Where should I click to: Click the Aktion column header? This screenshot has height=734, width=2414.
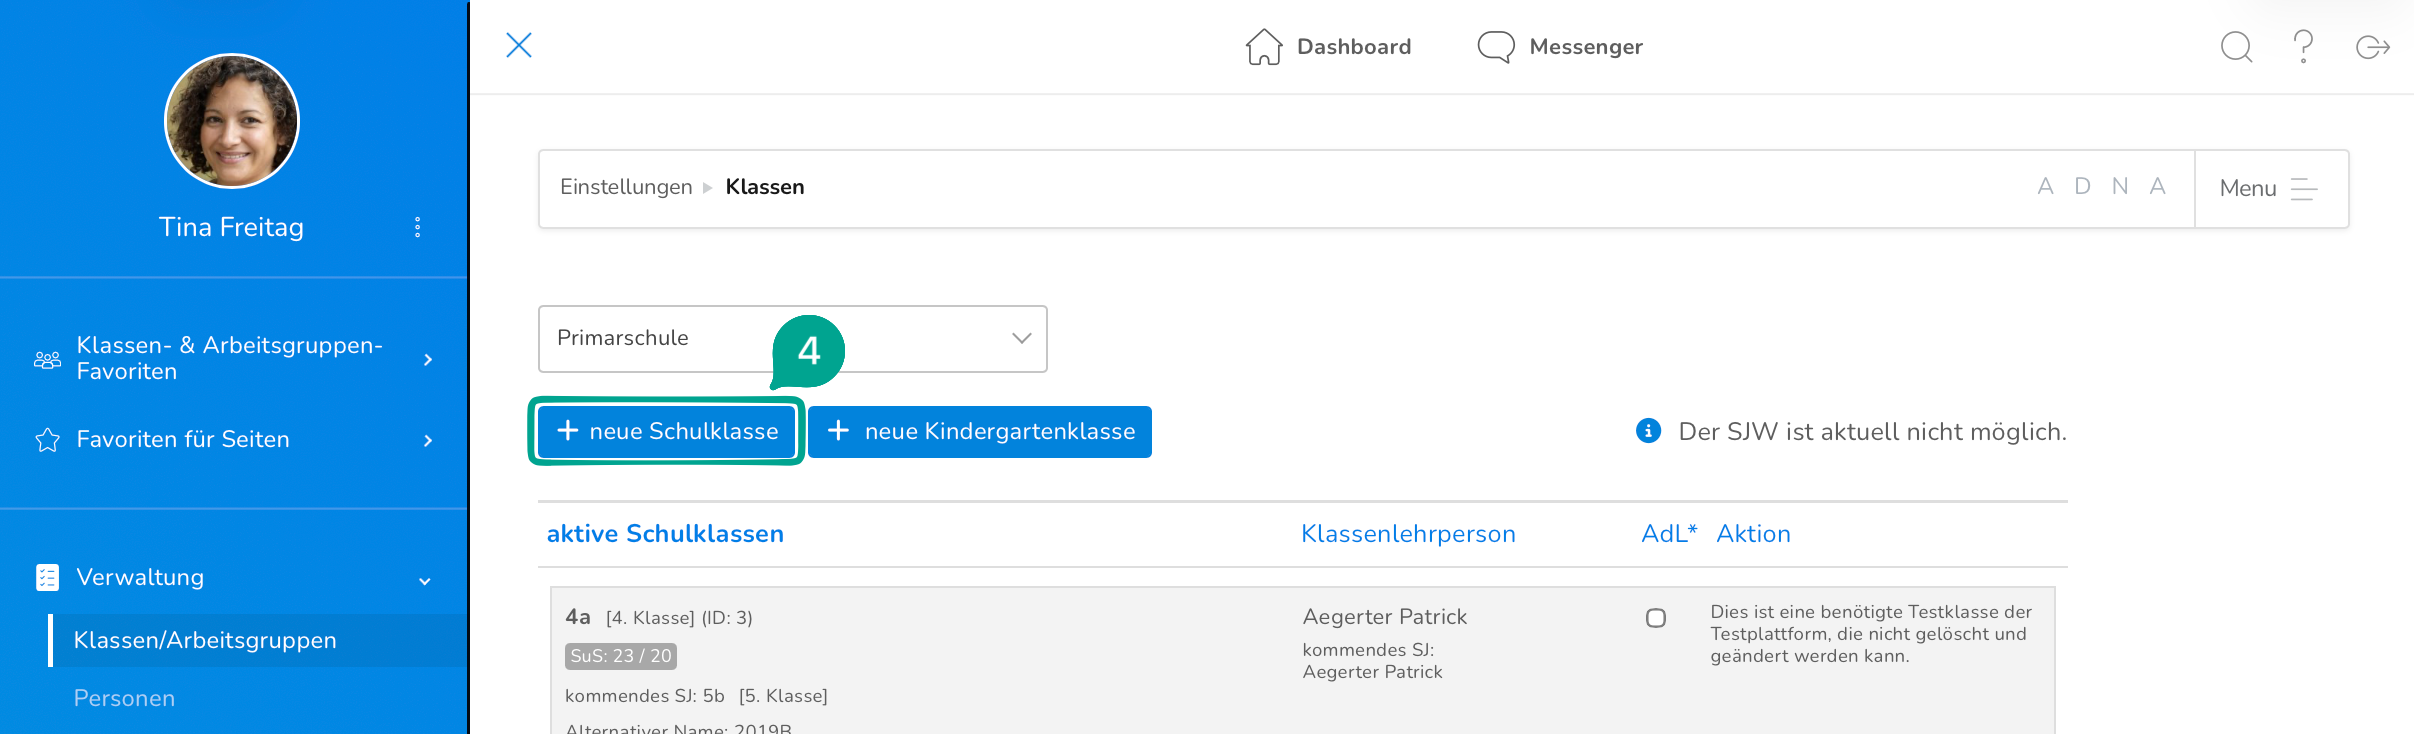click(1754, 534)
